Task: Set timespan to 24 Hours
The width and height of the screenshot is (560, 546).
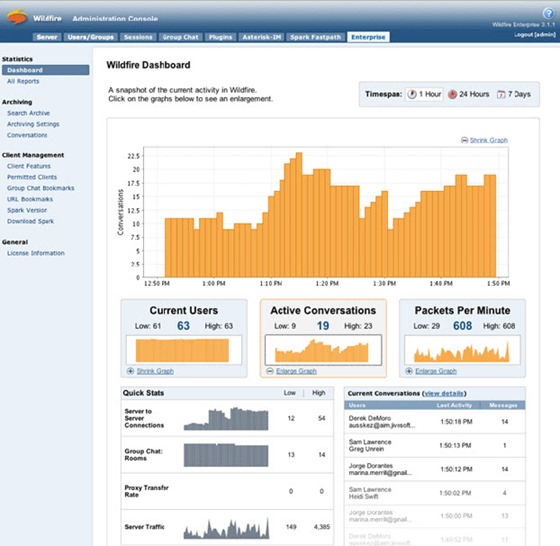Action: 469,94
